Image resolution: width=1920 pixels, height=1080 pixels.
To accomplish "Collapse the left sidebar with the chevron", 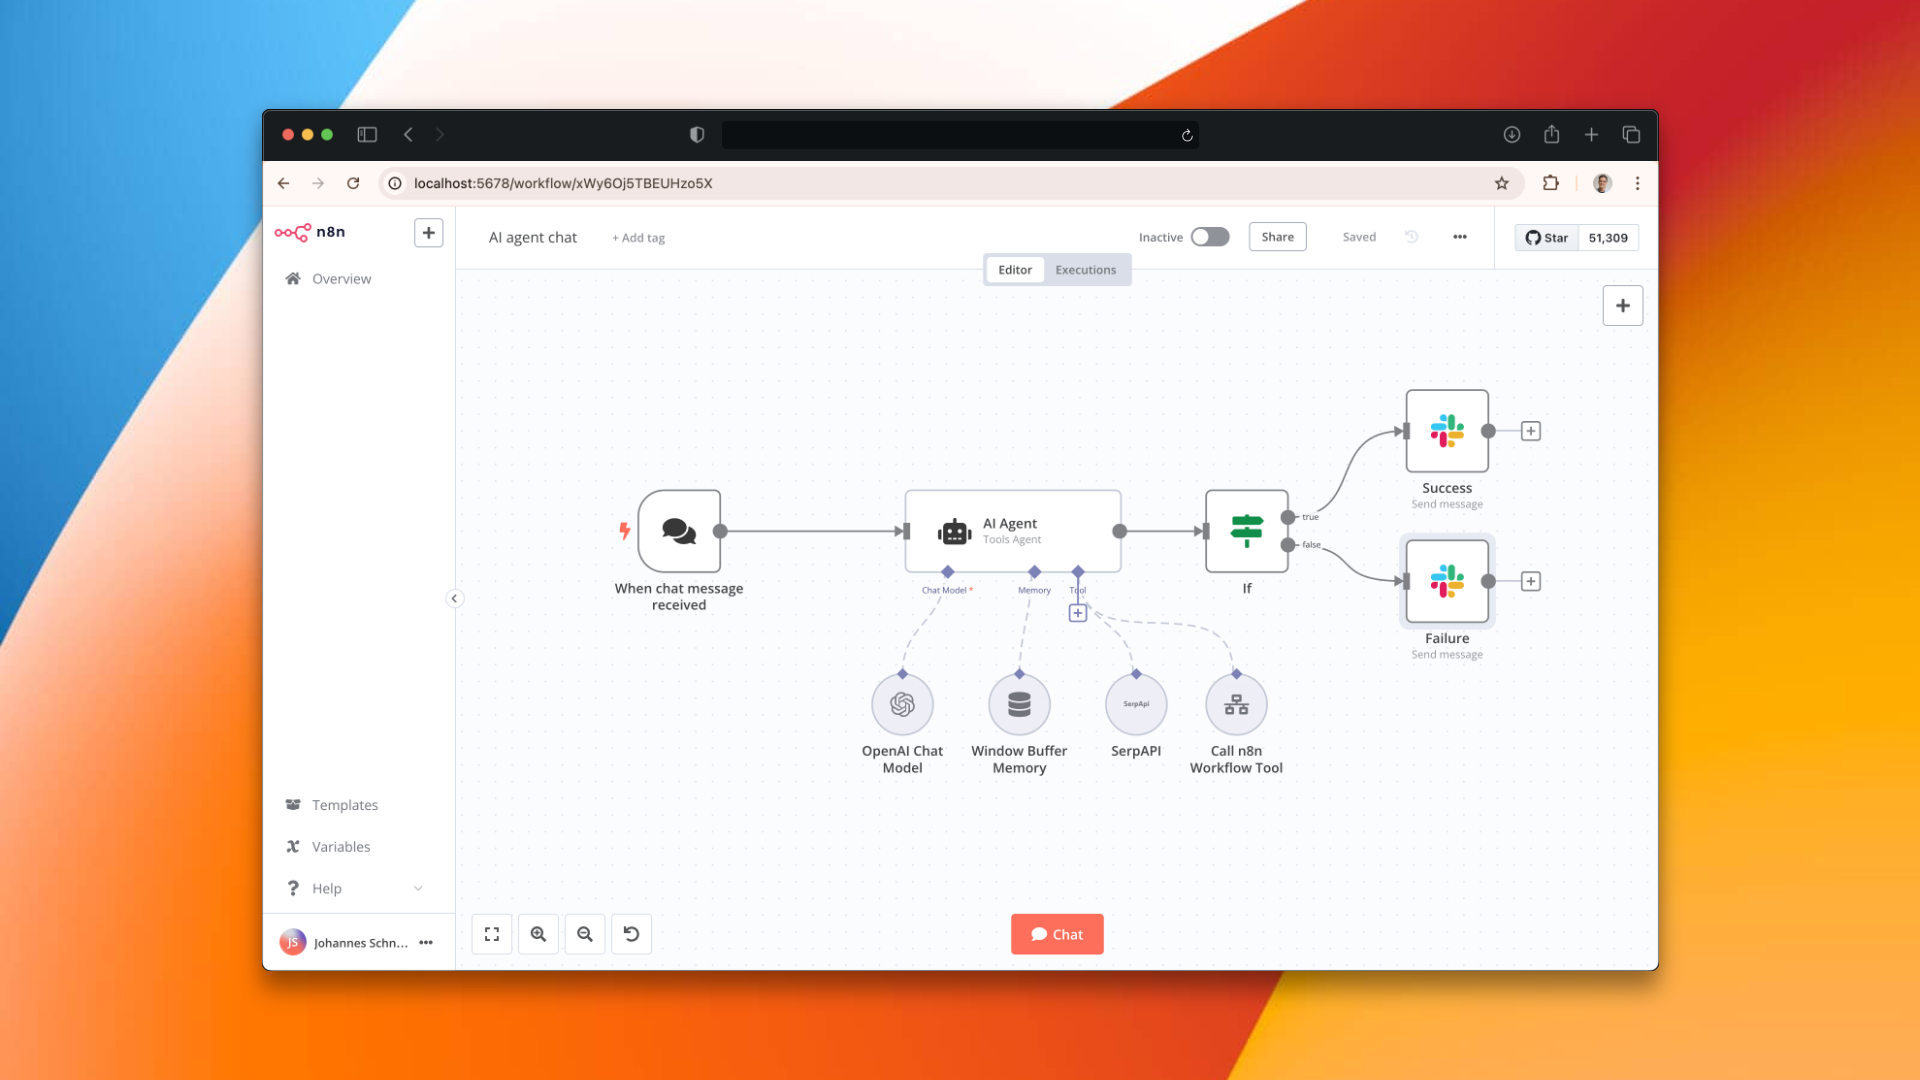I will 455,598.
